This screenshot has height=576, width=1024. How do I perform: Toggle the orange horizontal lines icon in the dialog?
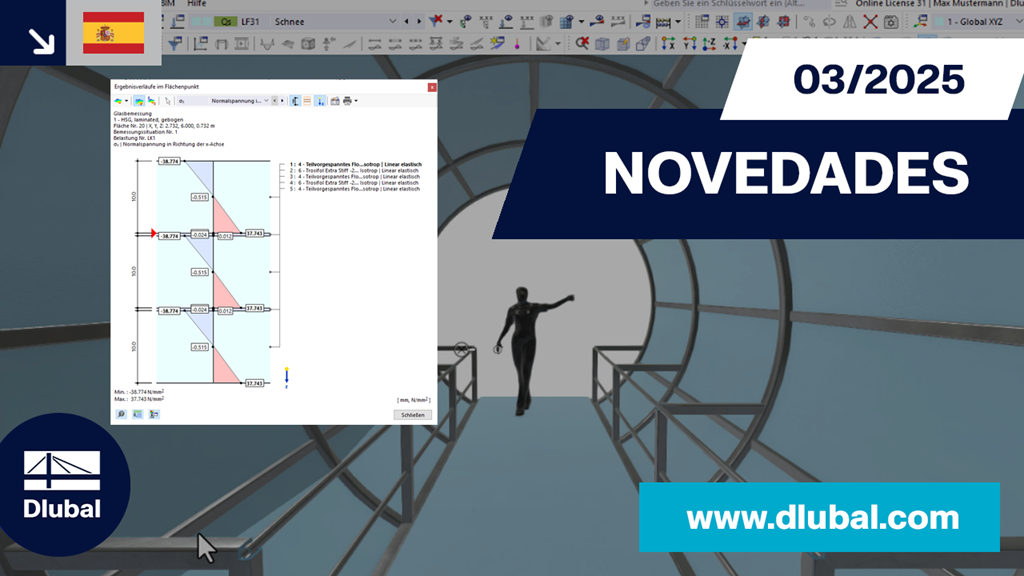[307, 101]
